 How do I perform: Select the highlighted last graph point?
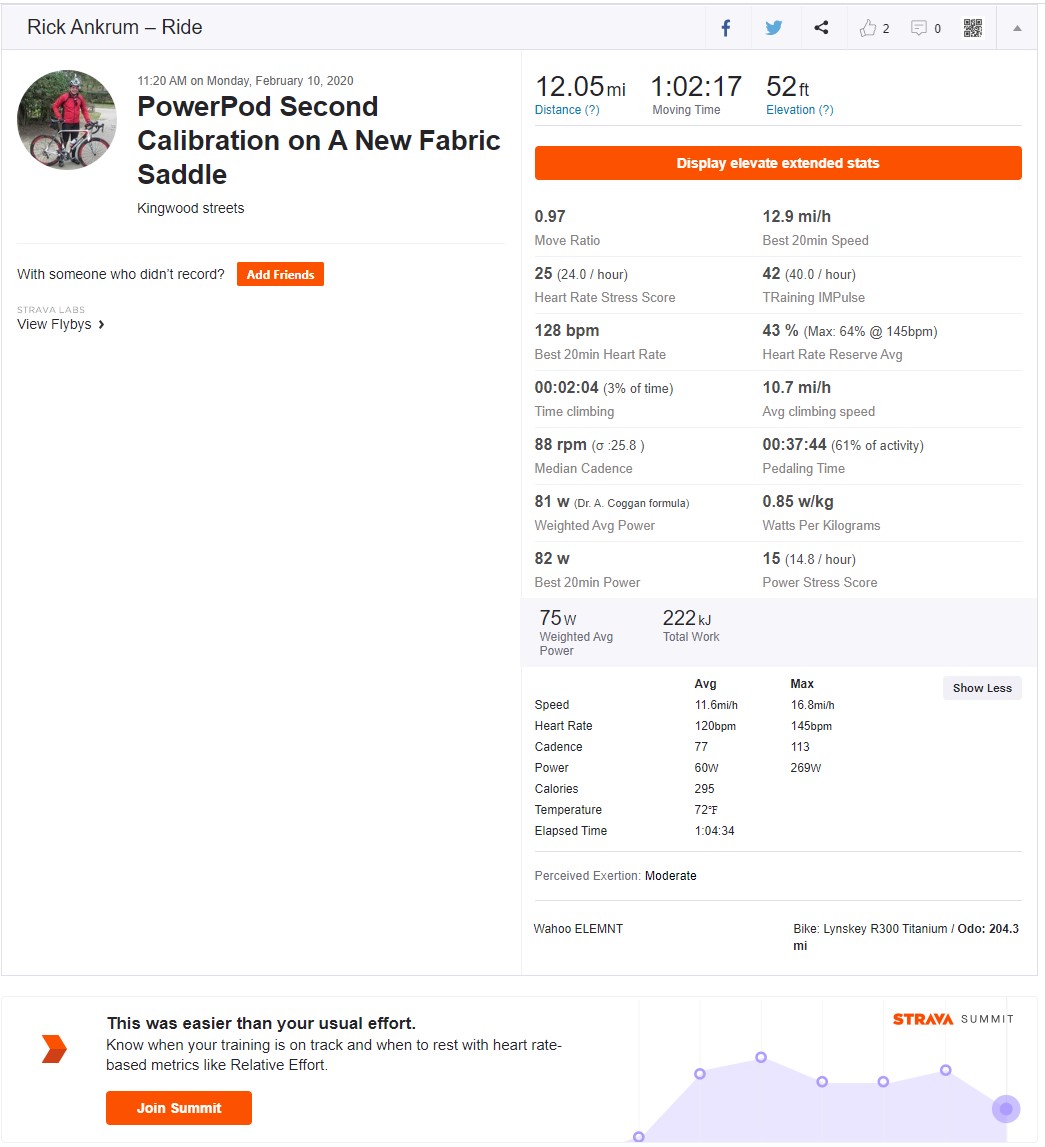click(x=1006, y=1109)
